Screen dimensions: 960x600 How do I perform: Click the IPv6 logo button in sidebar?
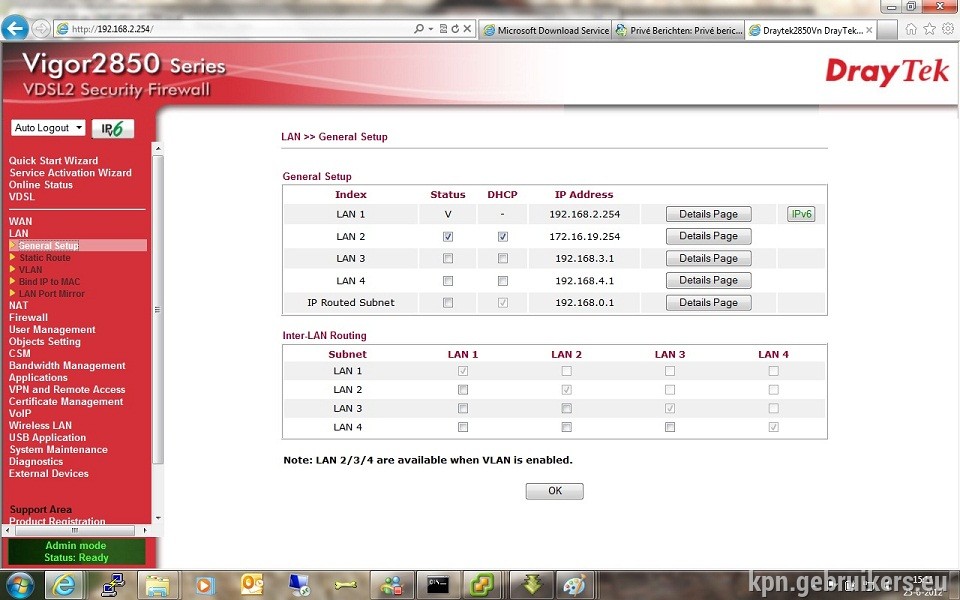pos(113,129)
